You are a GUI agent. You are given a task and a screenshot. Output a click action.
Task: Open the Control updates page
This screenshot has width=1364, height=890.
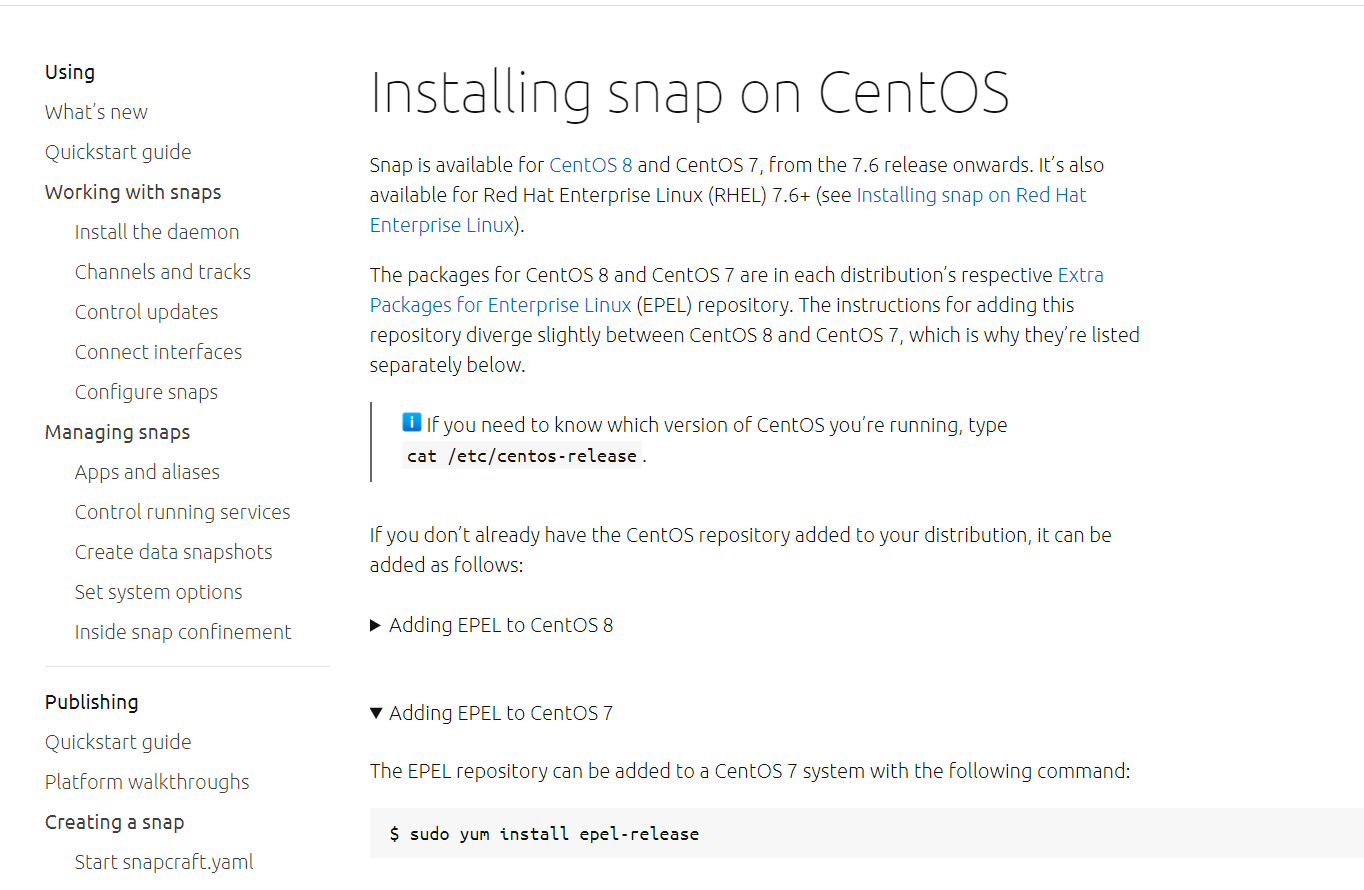point(146,311)
